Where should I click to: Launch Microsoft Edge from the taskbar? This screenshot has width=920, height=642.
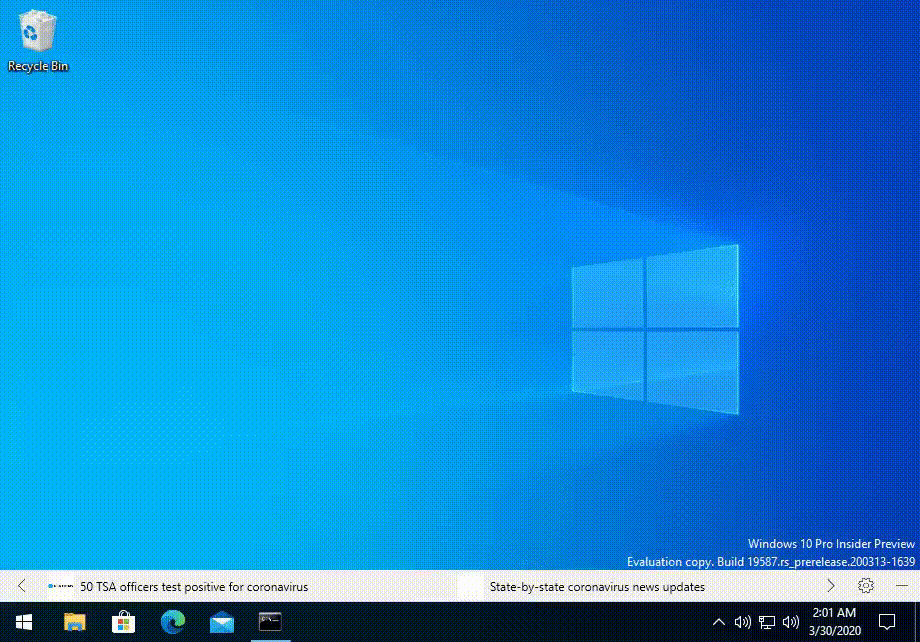[x=172, y=622]
